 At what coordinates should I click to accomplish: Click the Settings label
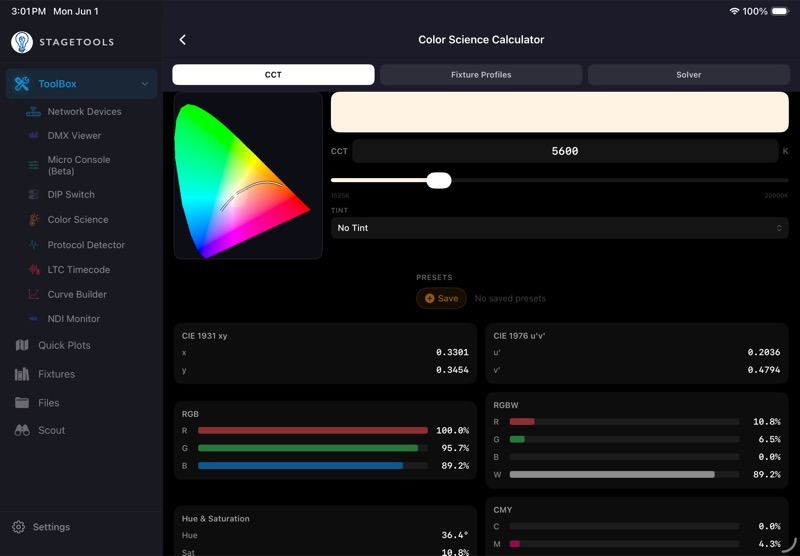[52, 527]
